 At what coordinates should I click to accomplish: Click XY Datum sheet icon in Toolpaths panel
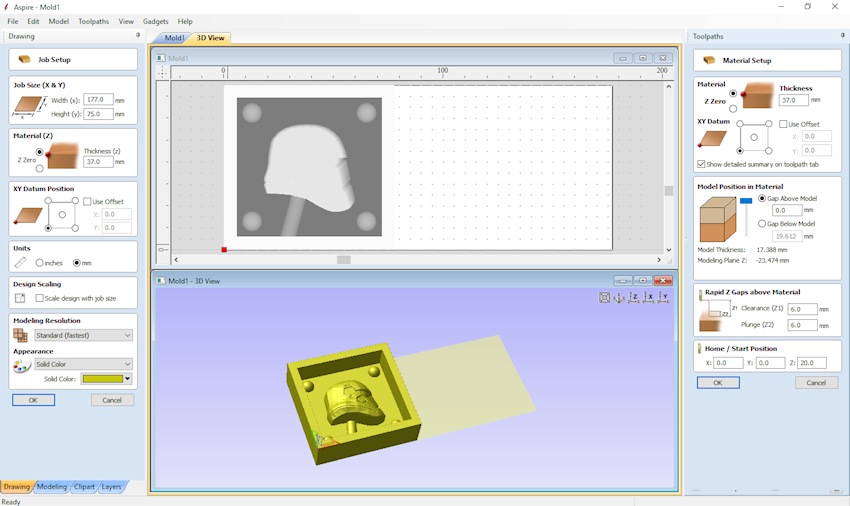(x=712, y=139)
